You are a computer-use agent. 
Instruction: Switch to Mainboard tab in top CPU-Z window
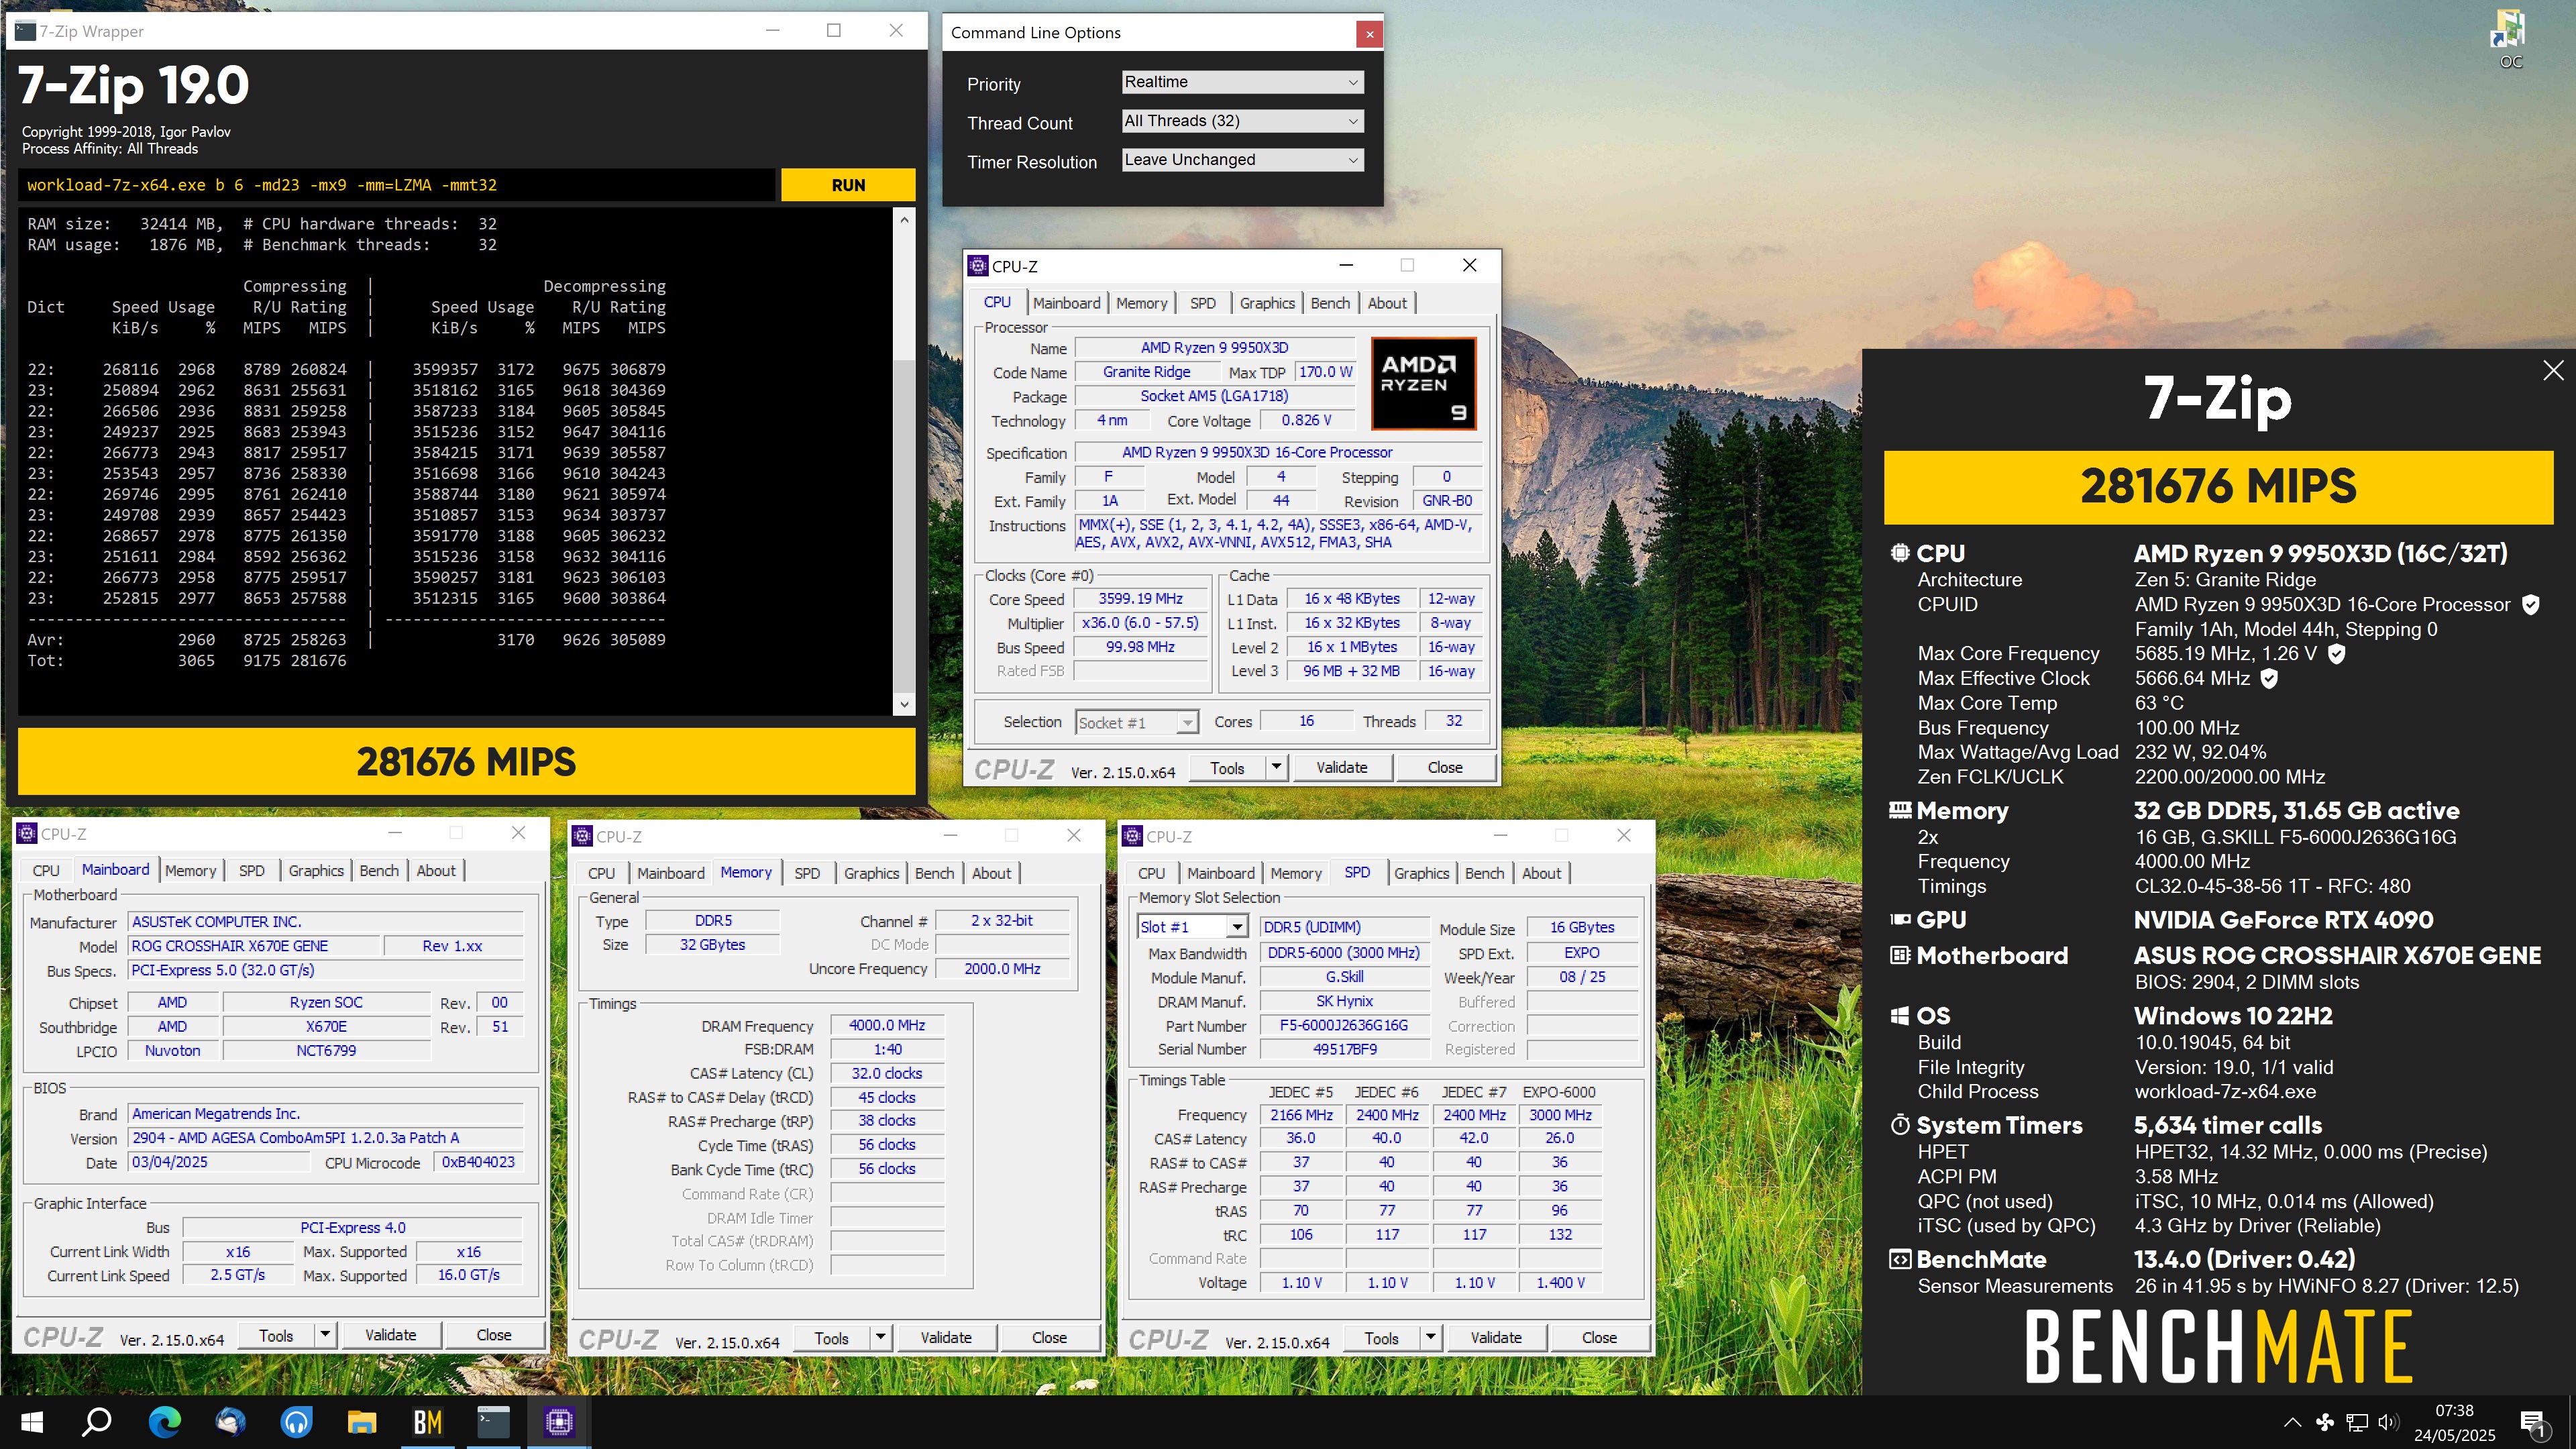(x=1066, y=303)
